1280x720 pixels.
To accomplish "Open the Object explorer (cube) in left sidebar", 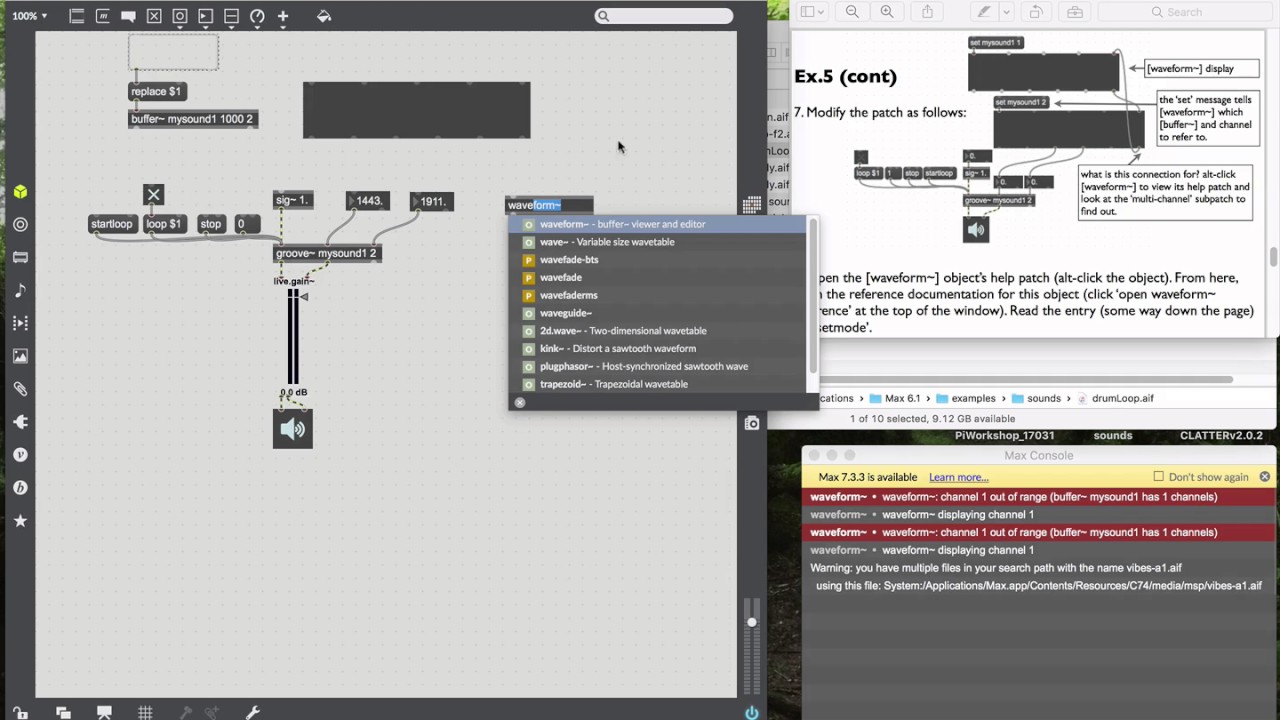I will 20,192.
